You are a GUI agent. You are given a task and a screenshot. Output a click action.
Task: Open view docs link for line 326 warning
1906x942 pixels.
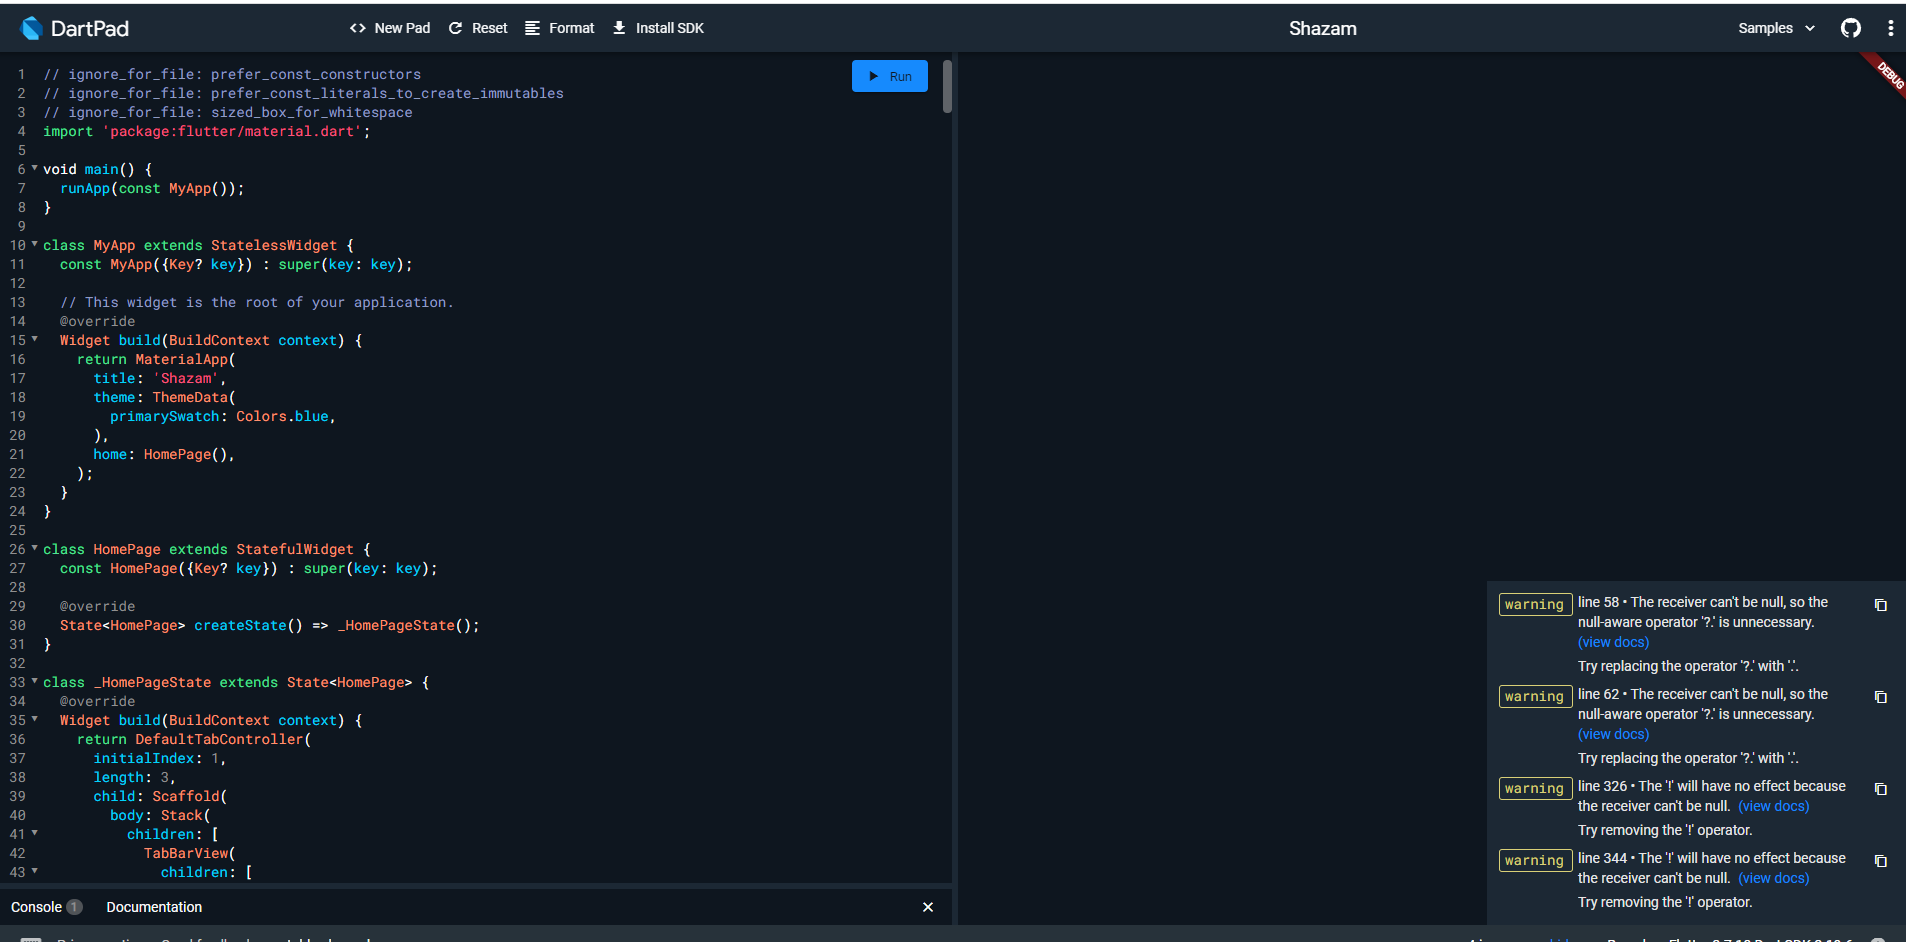1773,806
